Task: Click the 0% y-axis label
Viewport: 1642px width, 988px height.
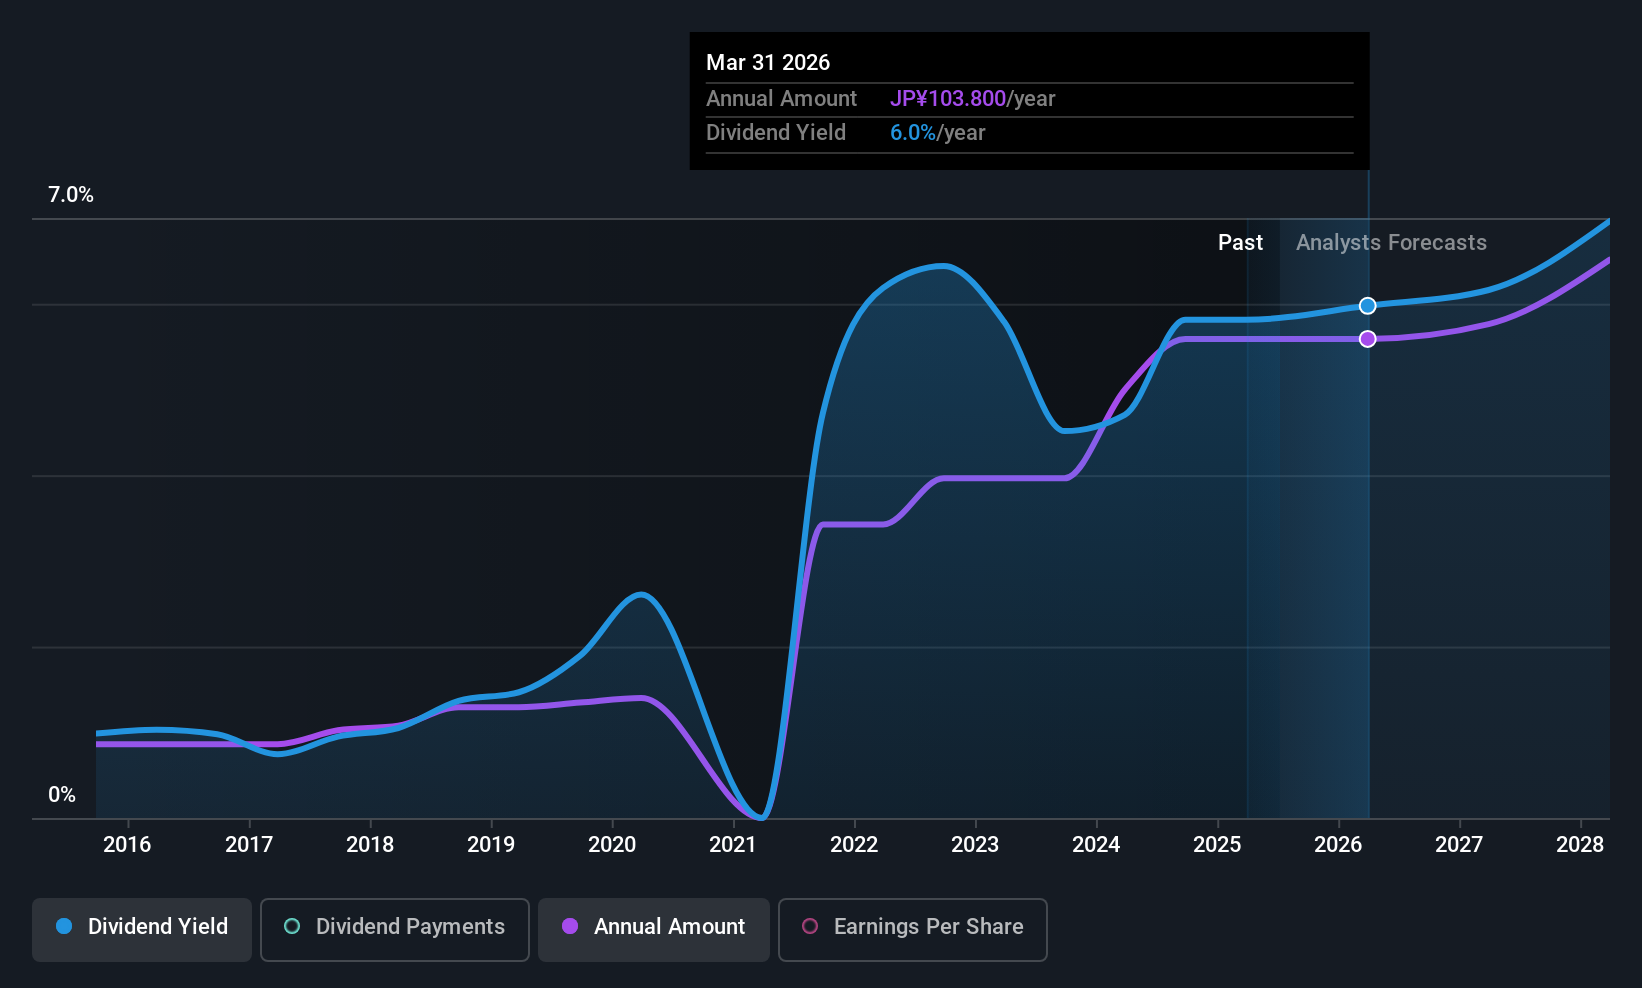Action: pyautogui.click(x=62, y=795)
